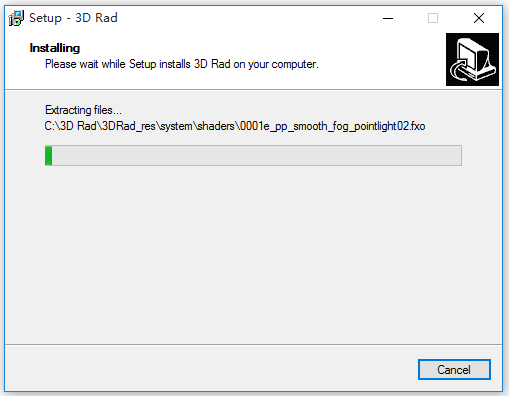Click the blank grey area below progress bar
509x396 pixels.
(253, 253)
